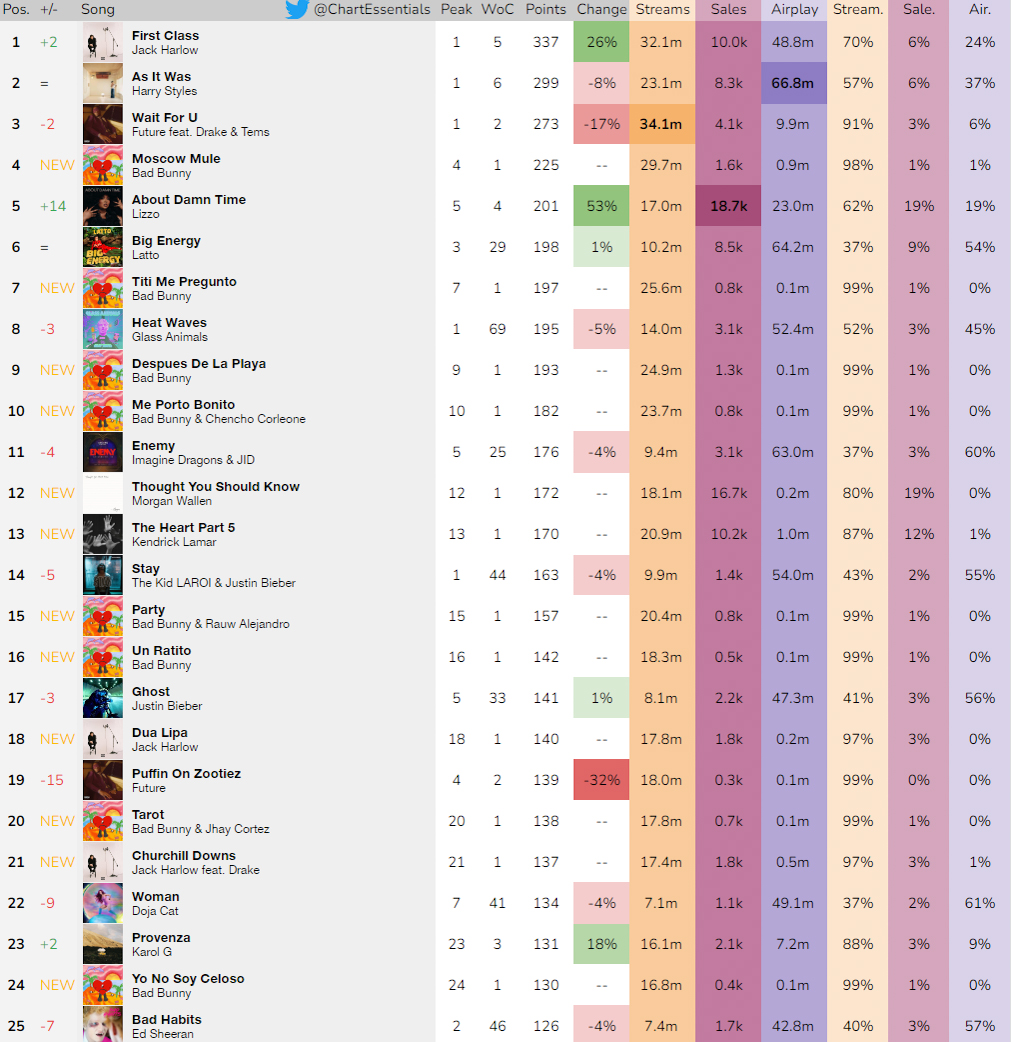1011x1042 pixels.
Task: Select the 18% change cell for Provenza
Action: [602, 944]
